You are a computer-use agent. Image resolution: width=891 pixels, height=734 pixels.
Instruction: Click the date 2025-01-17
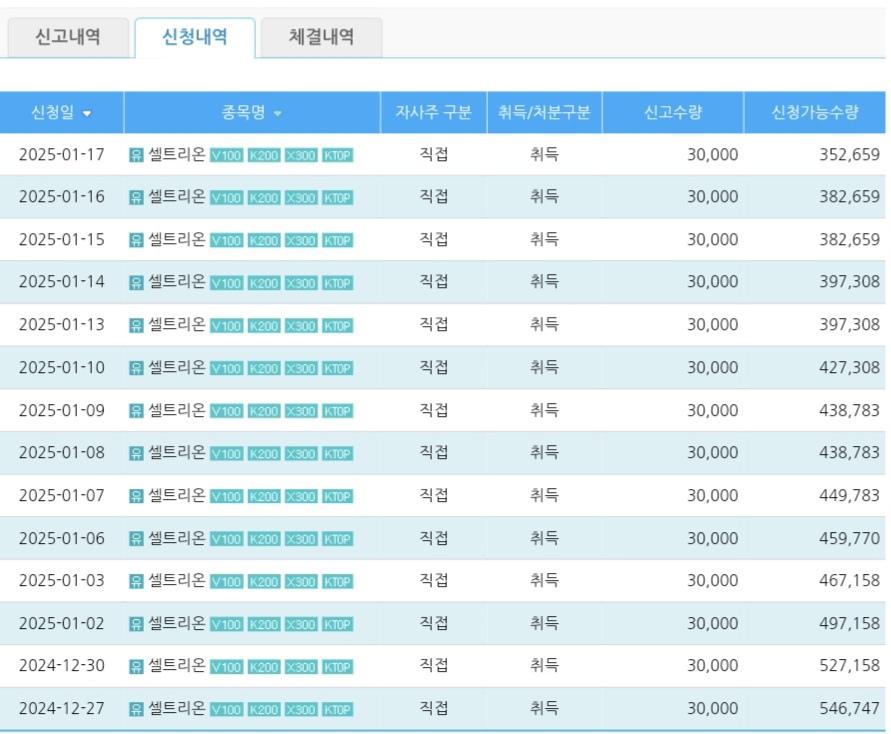62,155
